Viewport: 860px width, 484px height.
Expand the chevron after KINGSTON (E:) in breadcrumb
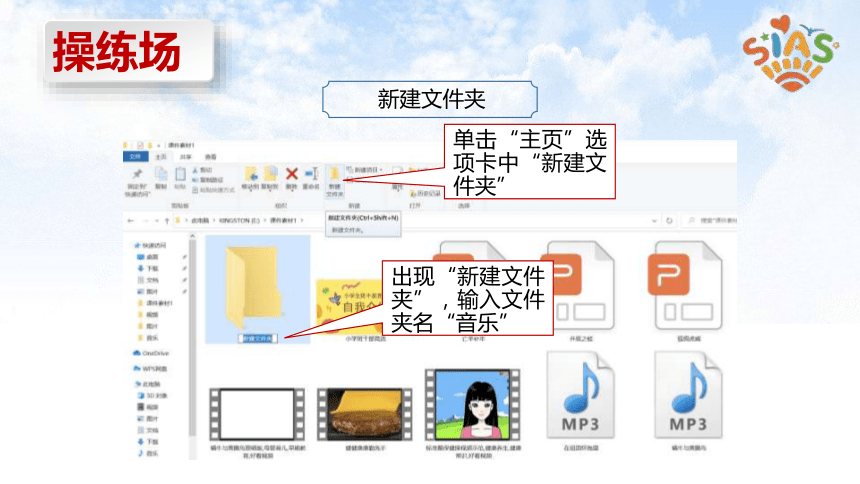(265, 221)
